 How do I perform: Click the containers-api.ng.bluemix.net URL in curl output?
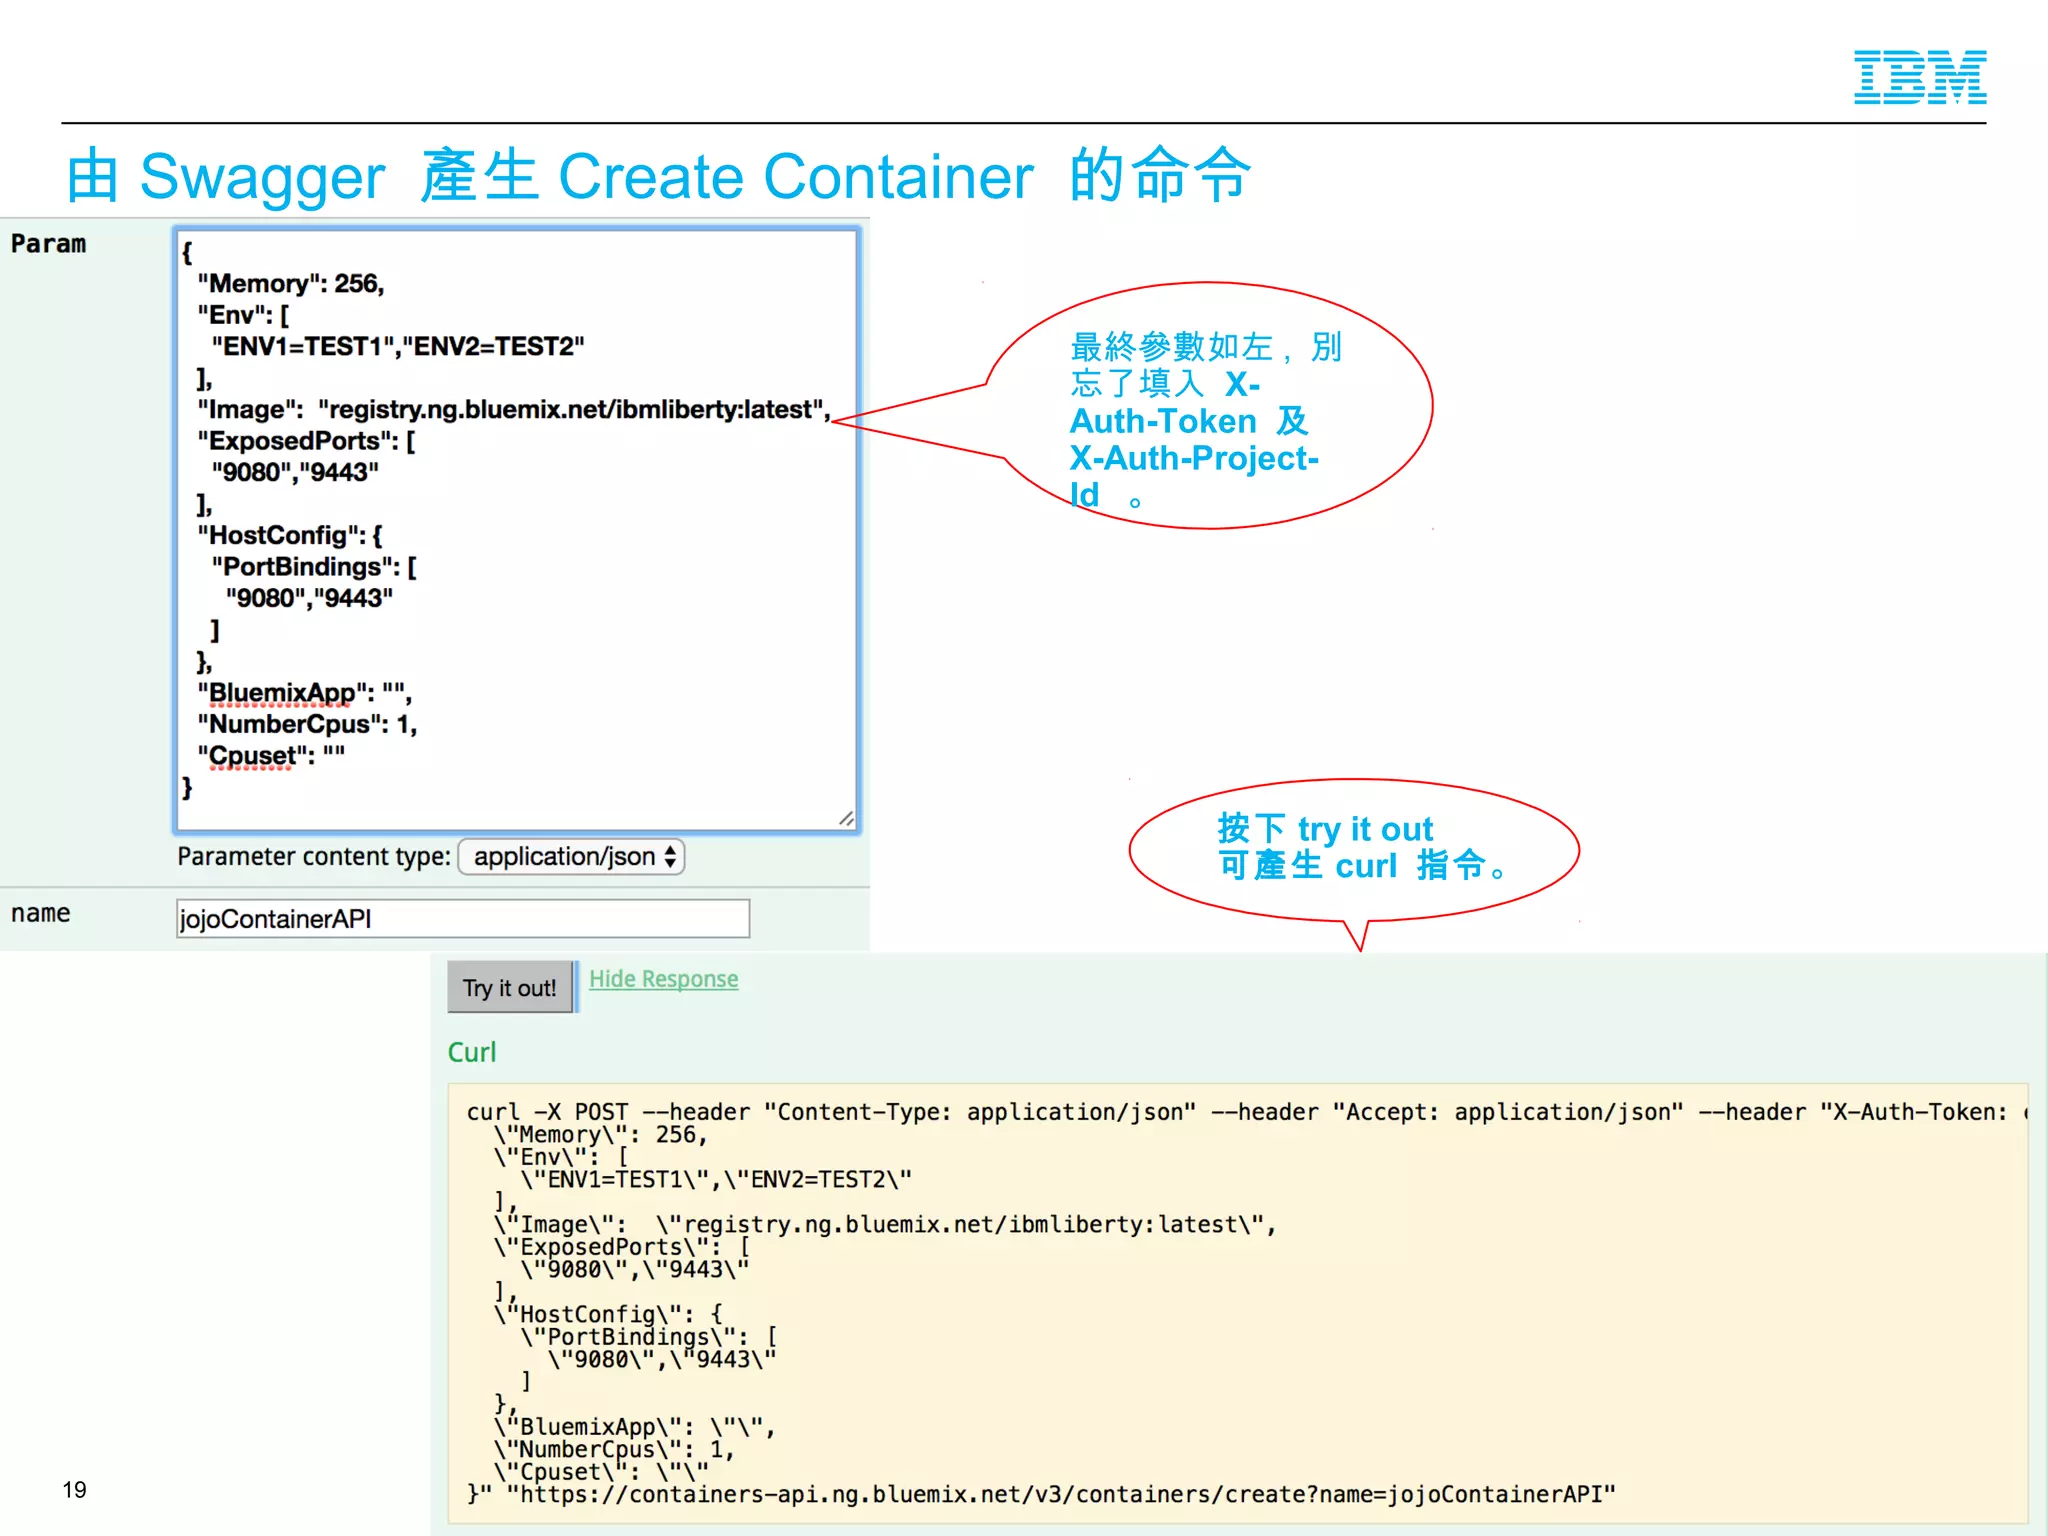coord(1061,1494)
